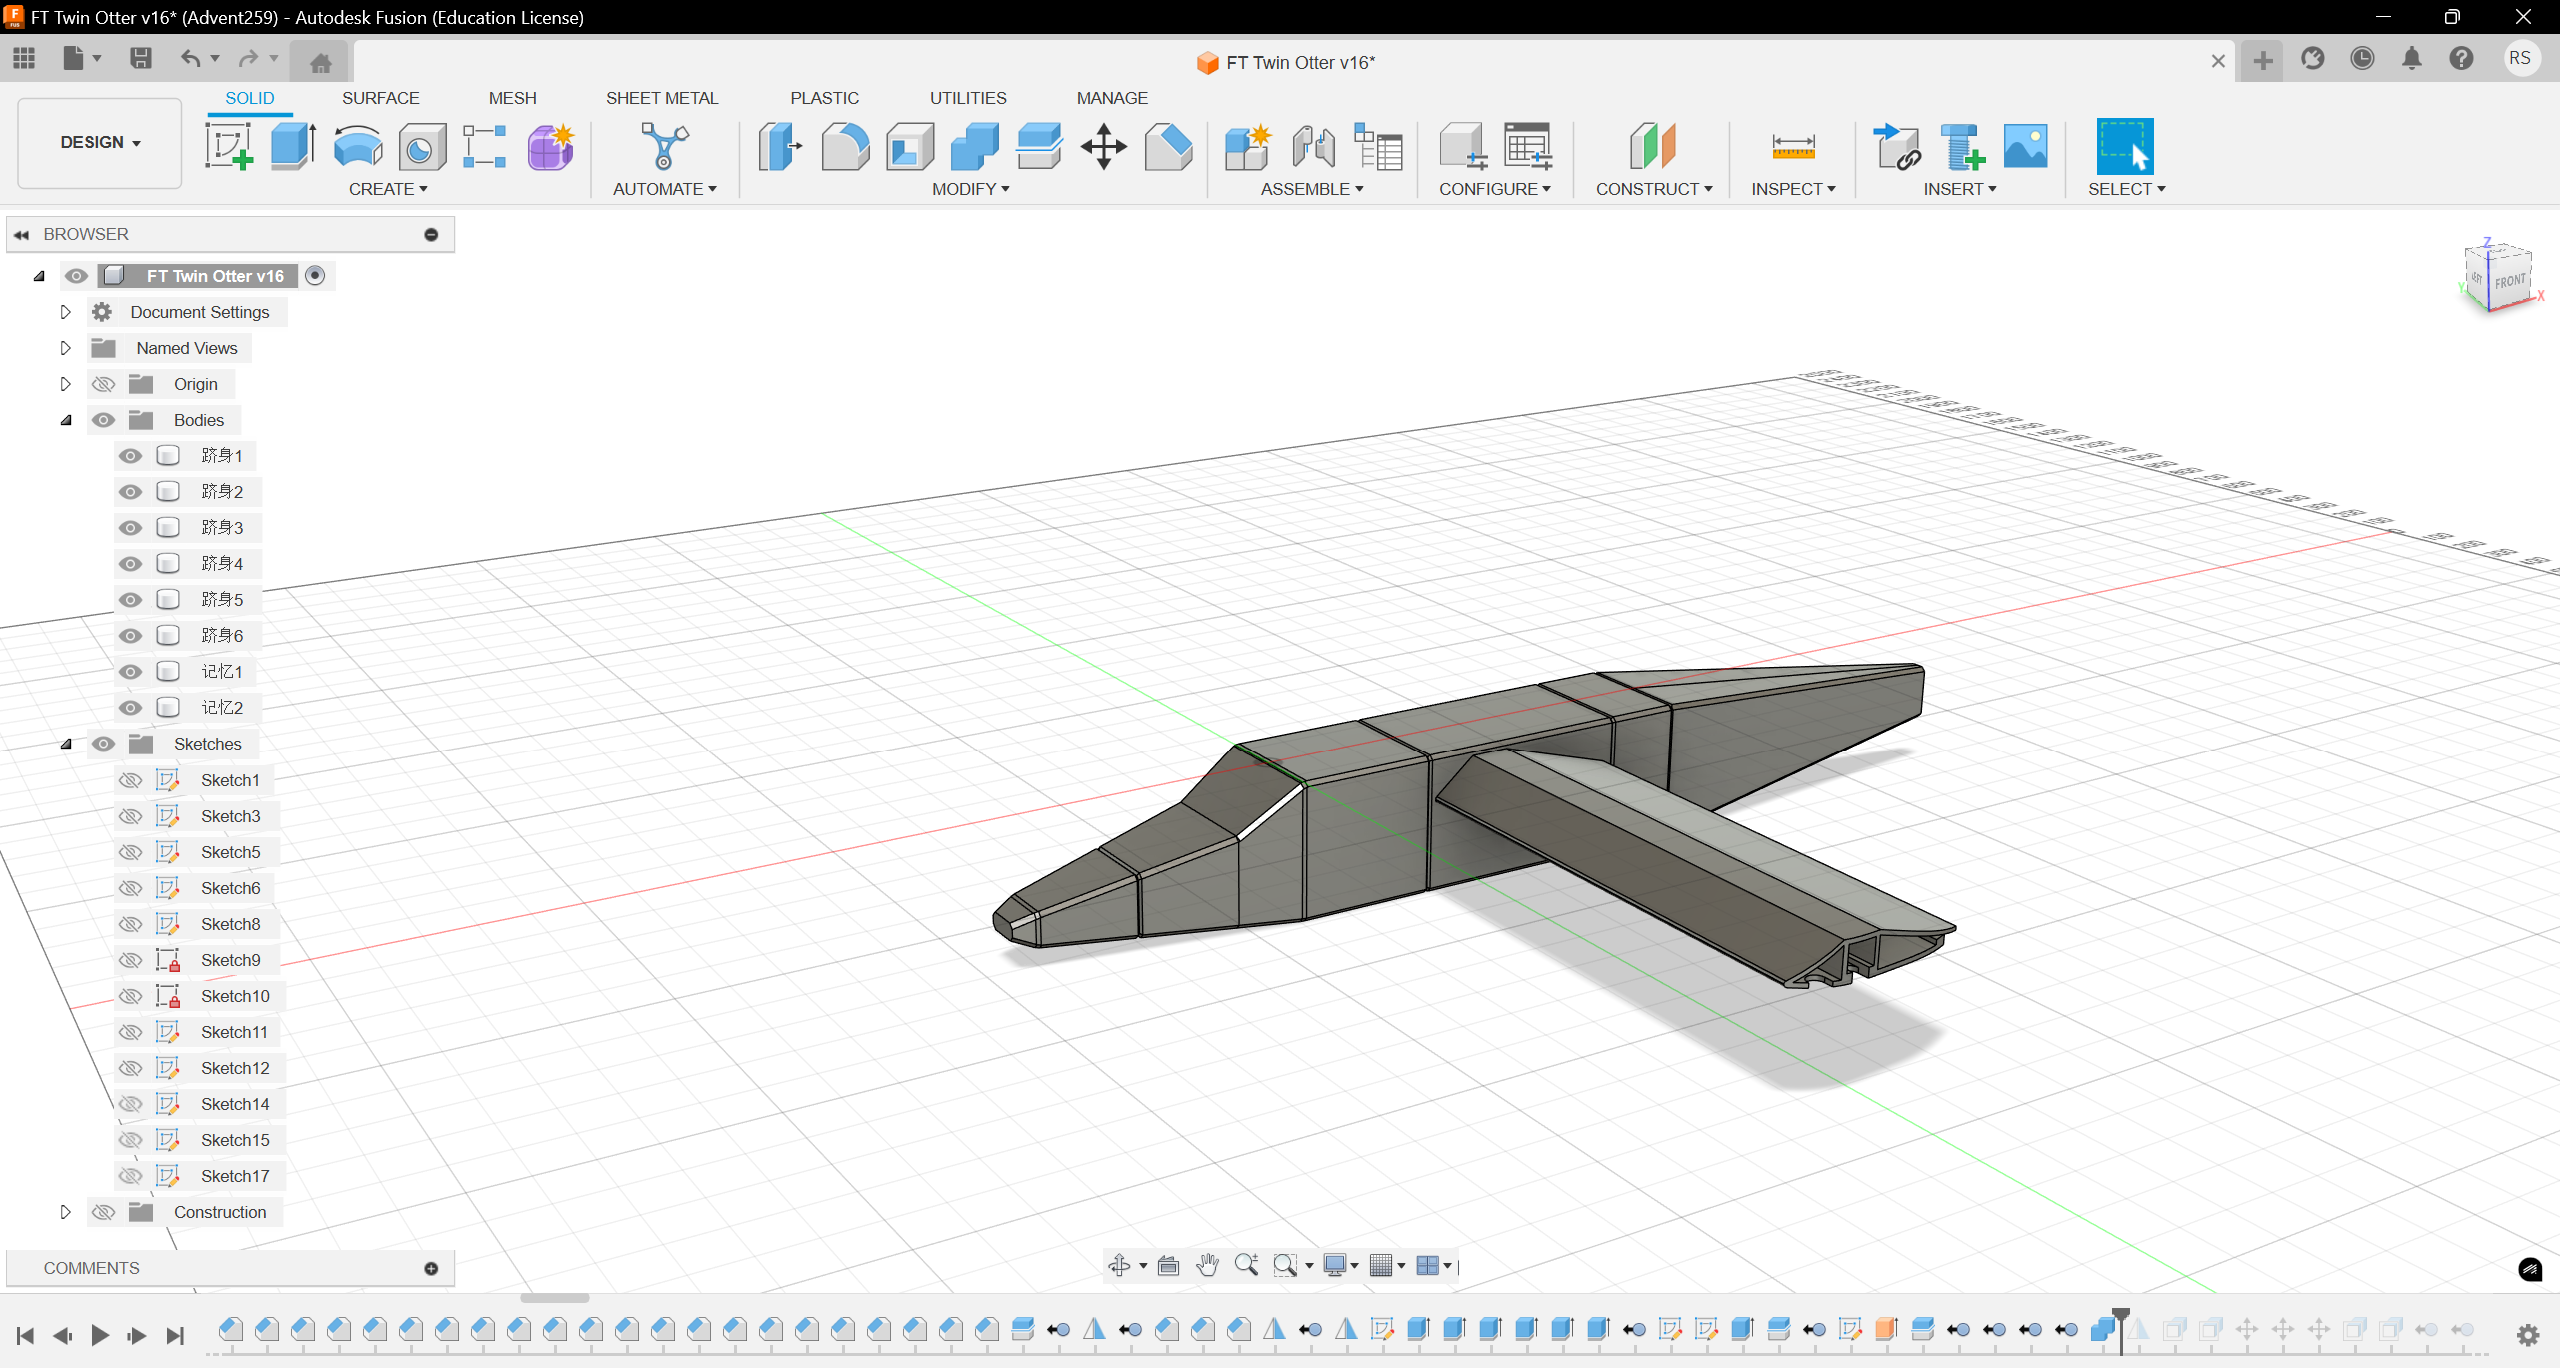Jump to the timeline end
This screenshot has width=2560, height=1368.
175,1335
